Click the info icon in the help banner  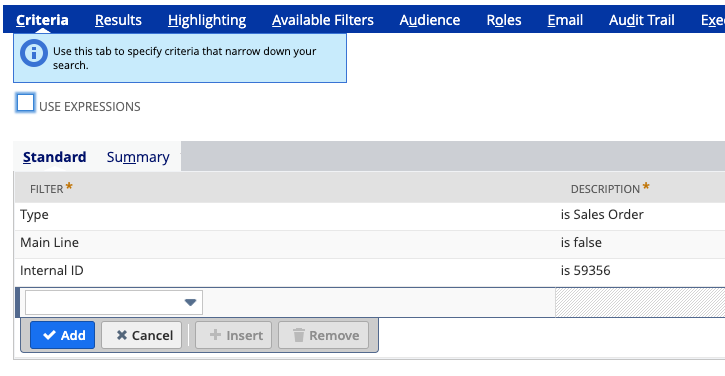tap(34, 53)
